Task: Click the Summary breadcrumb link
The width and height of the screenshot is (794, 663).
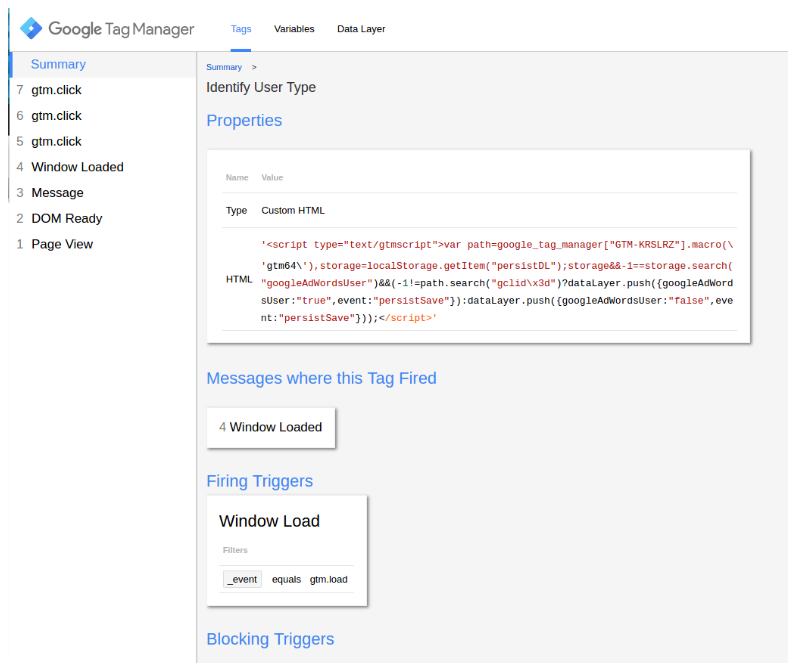Action: (224, 67)
